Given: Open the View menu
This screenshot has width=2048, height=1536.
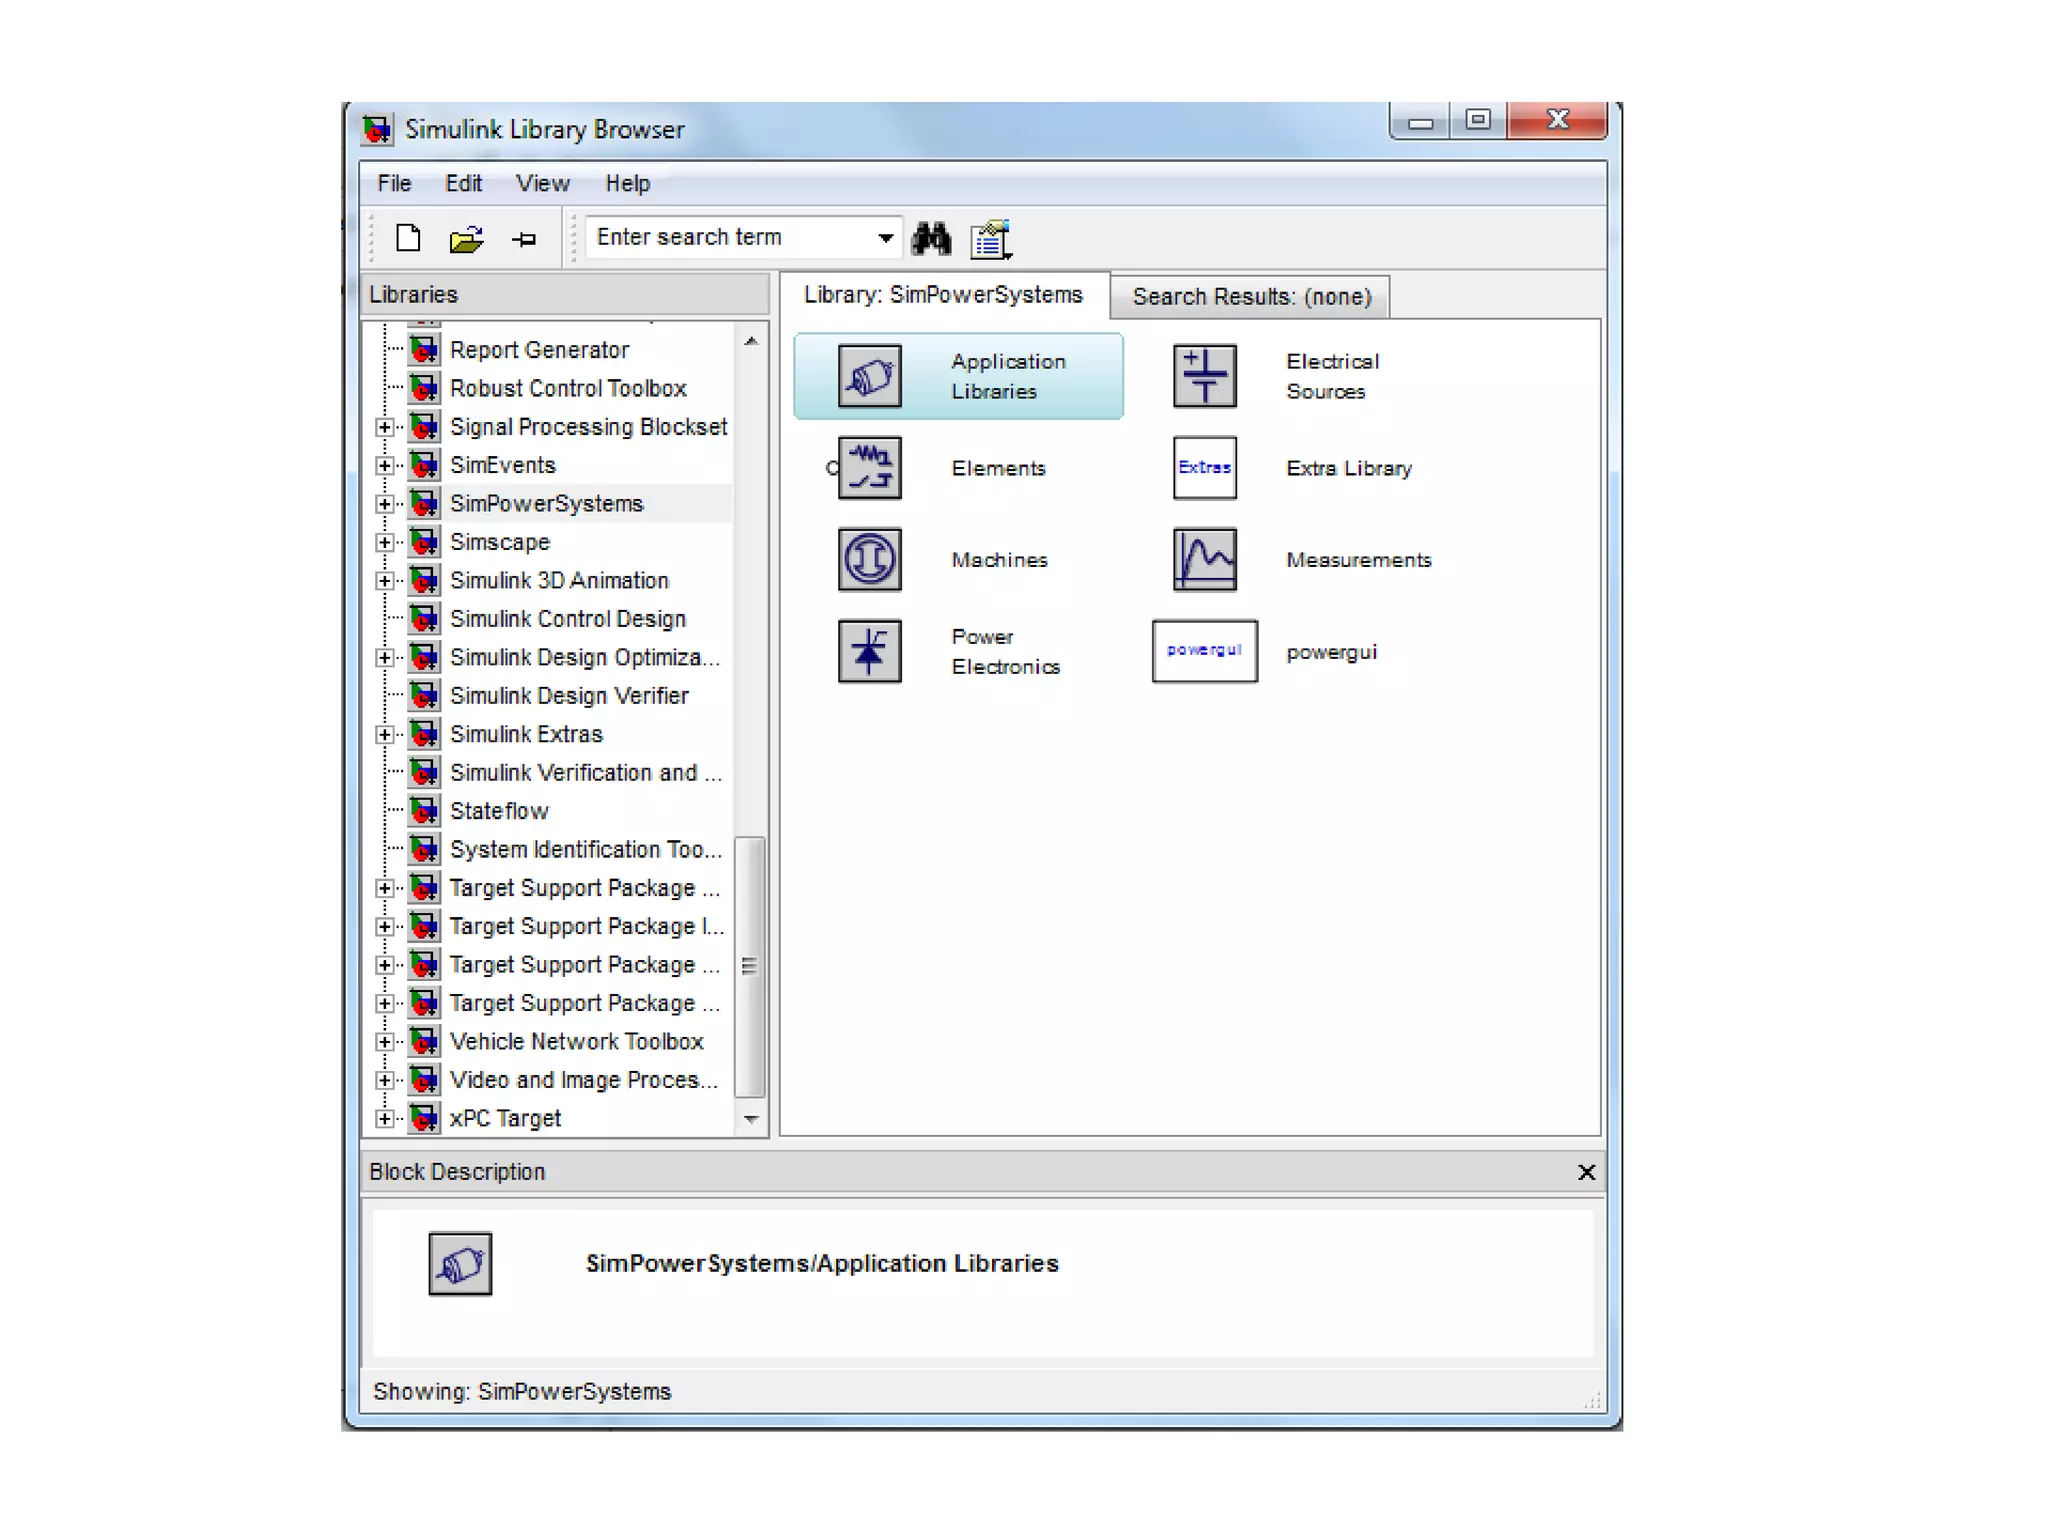Looking at the screenshot, I should point(542,184).
